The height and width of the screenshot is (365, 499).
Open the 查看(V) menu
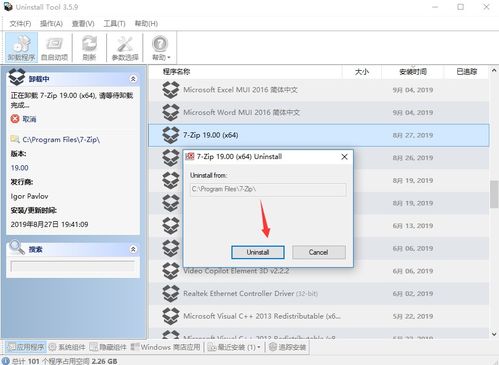pos(83,23)
